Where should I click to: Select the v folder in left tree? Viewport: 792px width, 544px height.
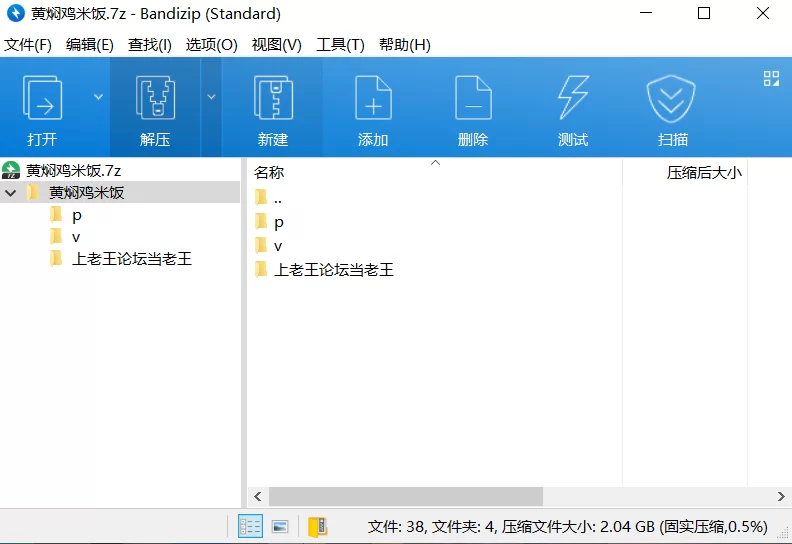[x=76, y=237]
